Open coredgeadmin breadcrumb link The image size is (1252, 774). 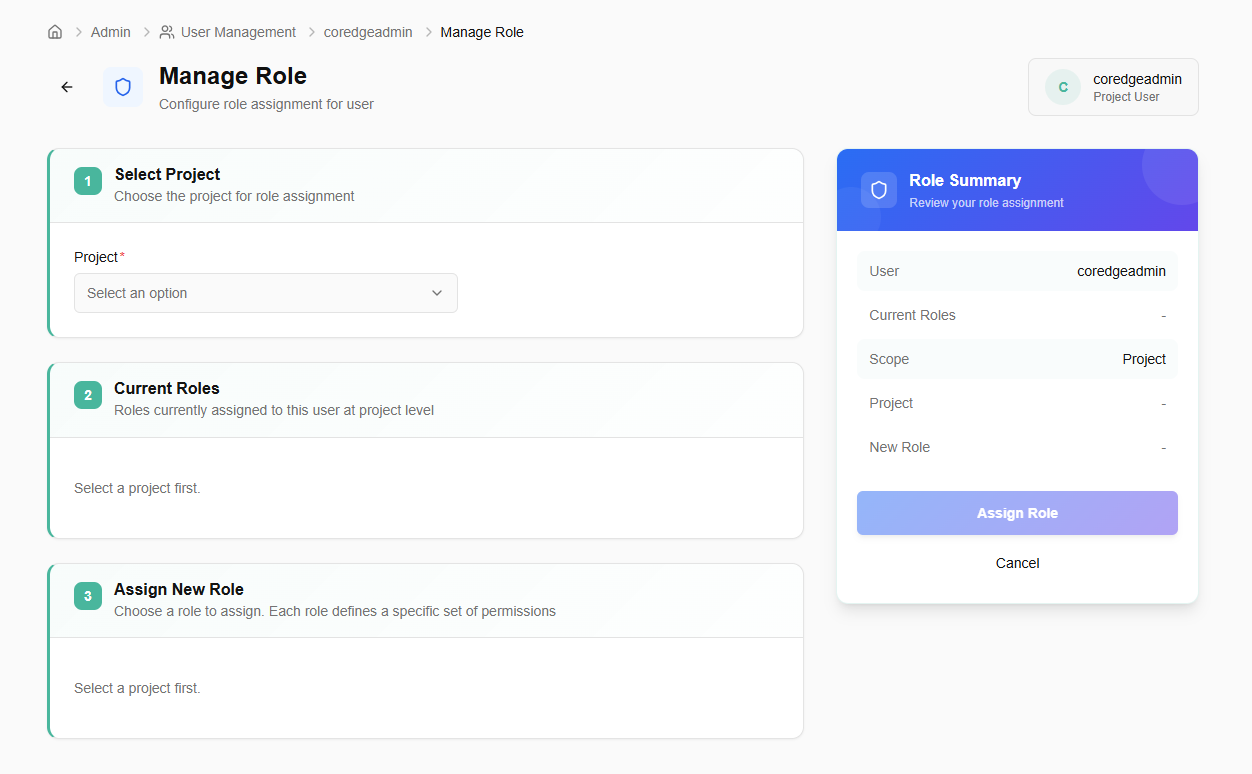click(368, 32)
